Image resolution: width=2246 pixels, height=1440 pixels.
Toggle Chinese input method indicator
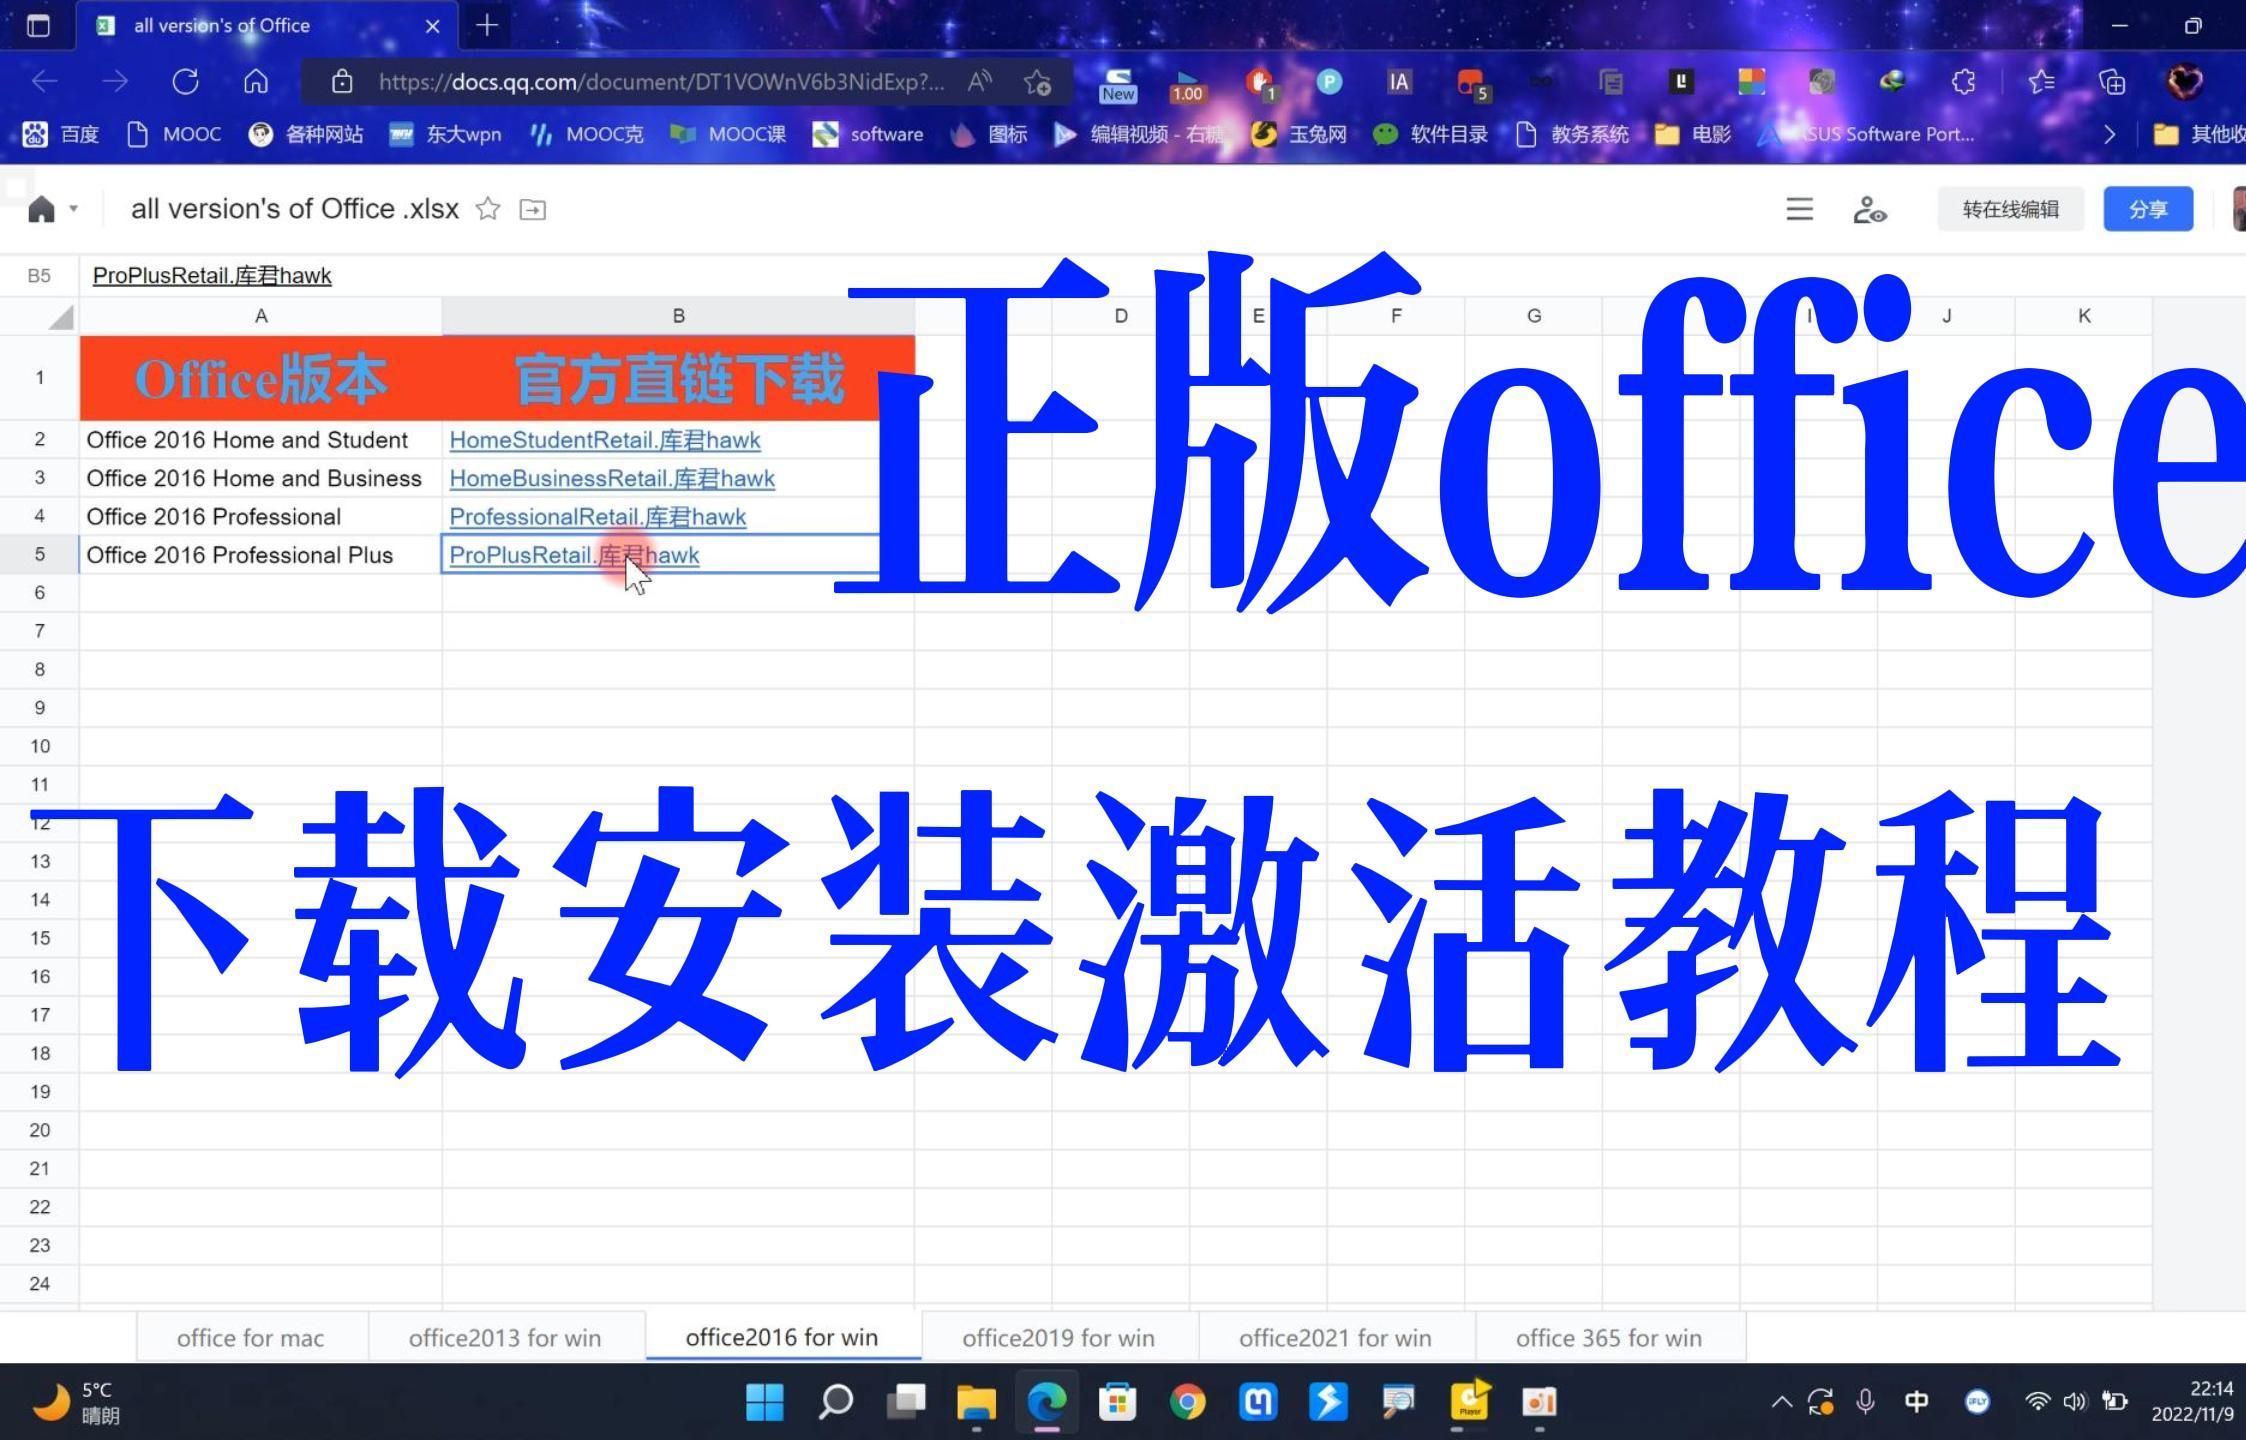pos(1916,1402)
